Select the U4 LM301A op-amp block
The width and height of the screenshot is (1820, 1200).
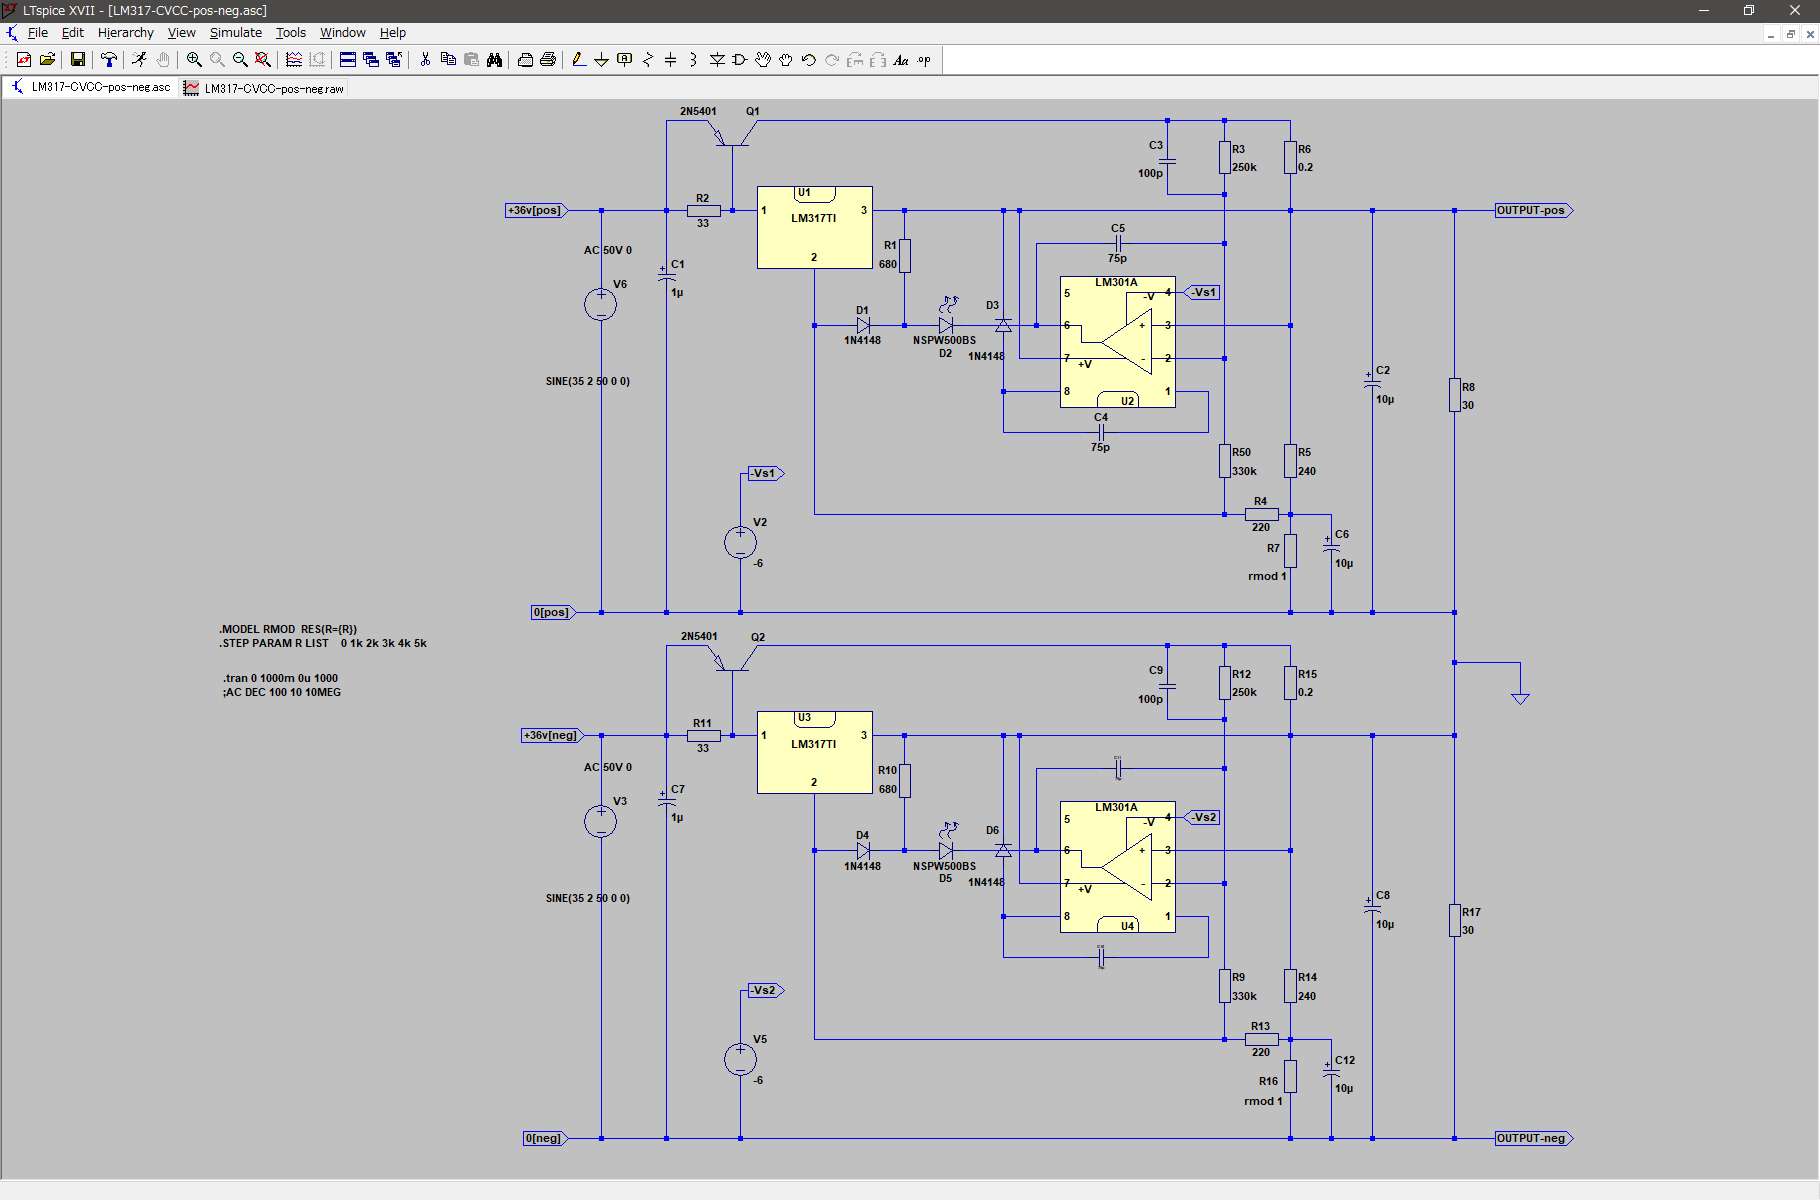tap(1118, 867)
